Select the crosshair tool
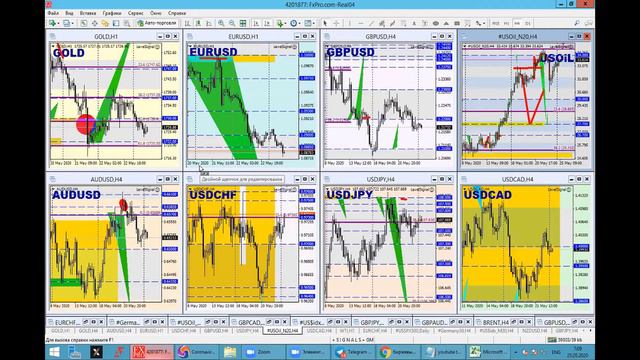Viewport: 640px width, 360px height. pos(336,23)
